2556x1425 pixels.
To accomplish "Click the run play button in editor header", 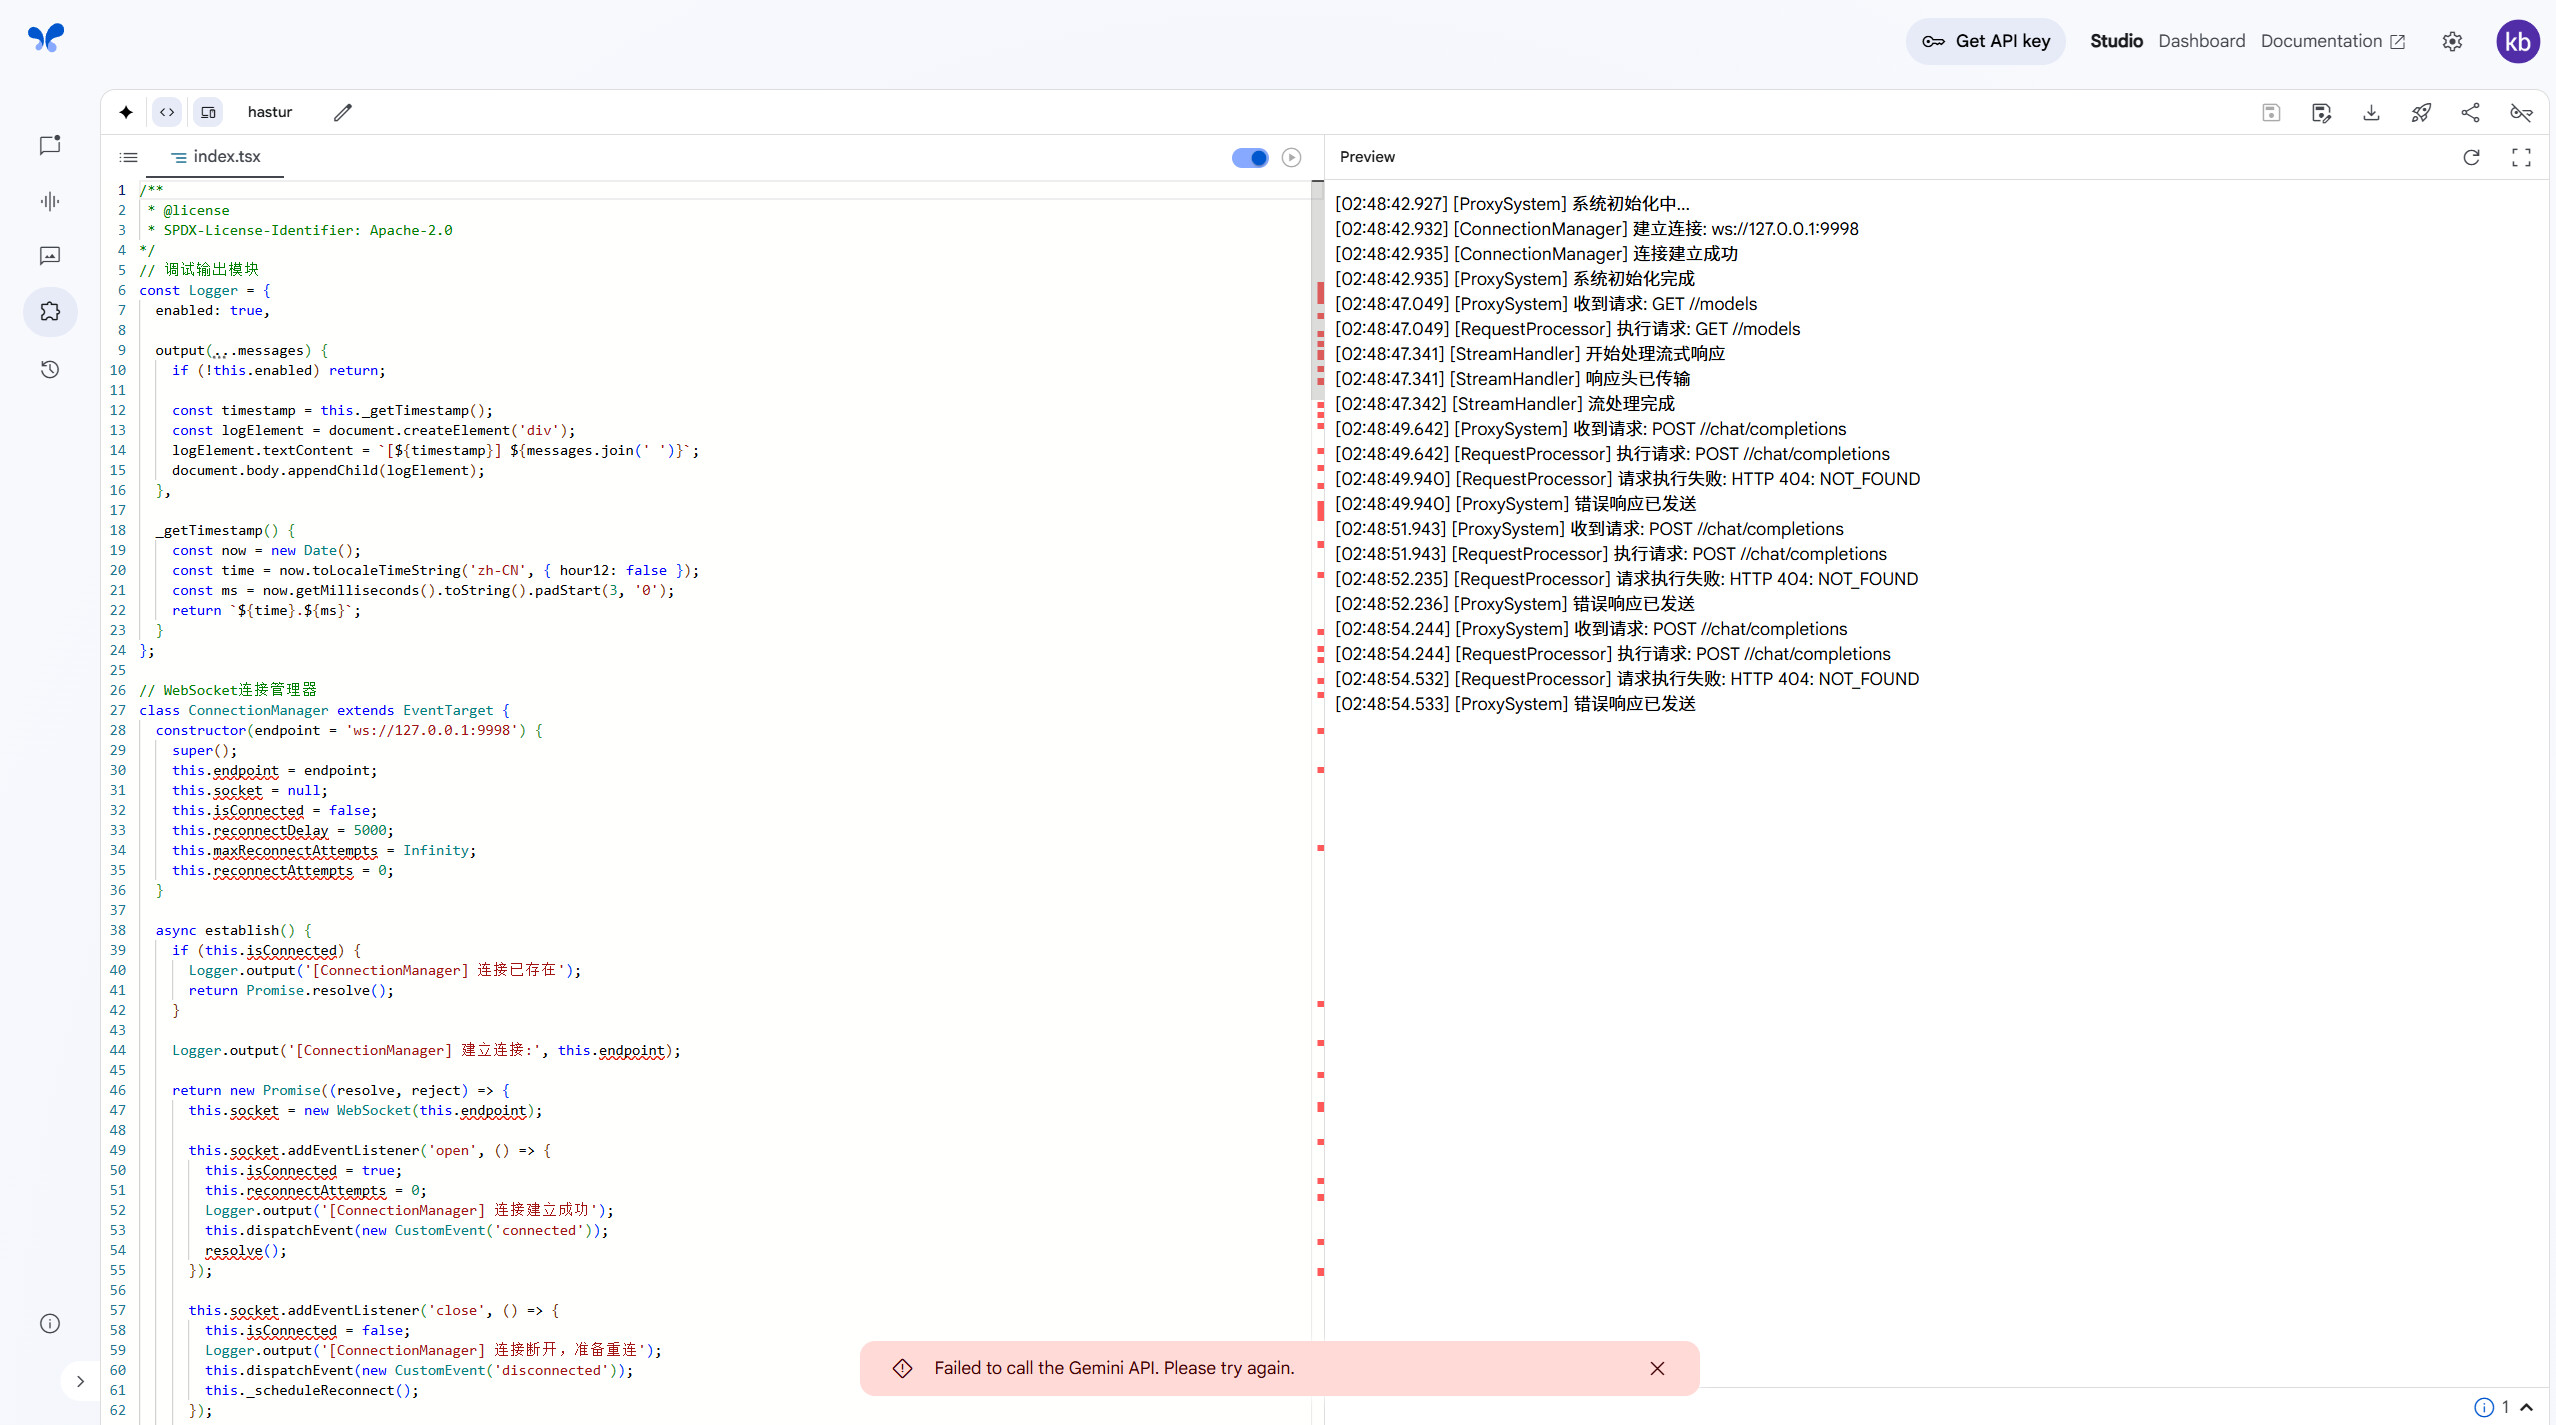I will (x=1292, y=157).
